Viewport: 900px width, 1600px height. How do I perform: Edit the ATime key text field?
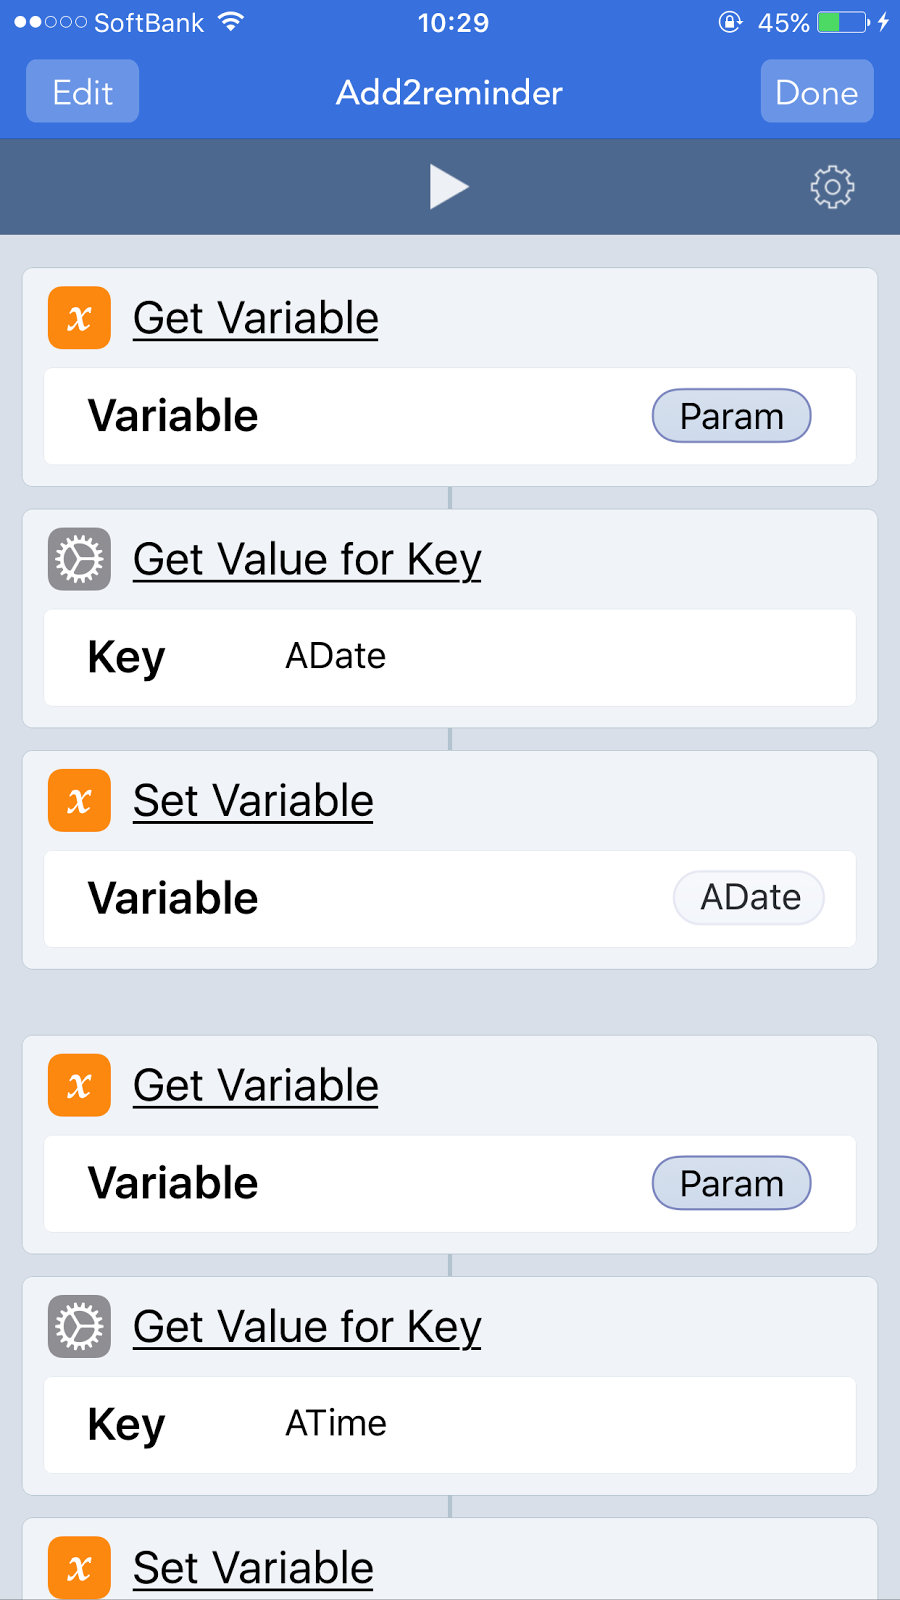560,1424
